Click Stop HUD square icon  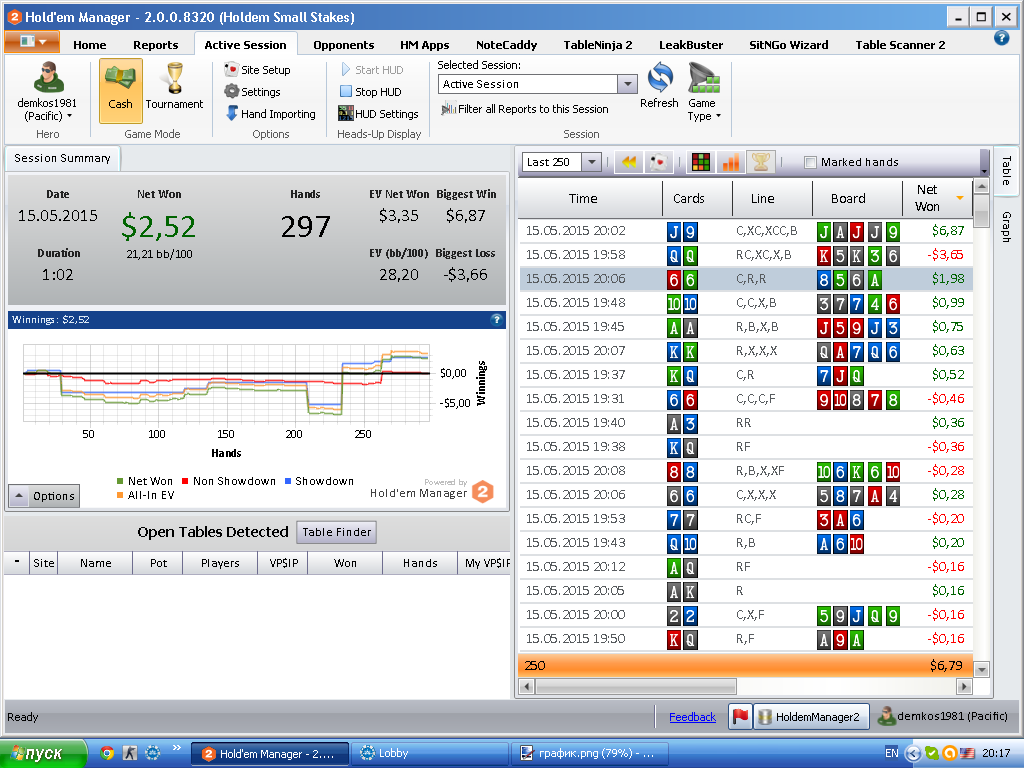pos(346,91)
